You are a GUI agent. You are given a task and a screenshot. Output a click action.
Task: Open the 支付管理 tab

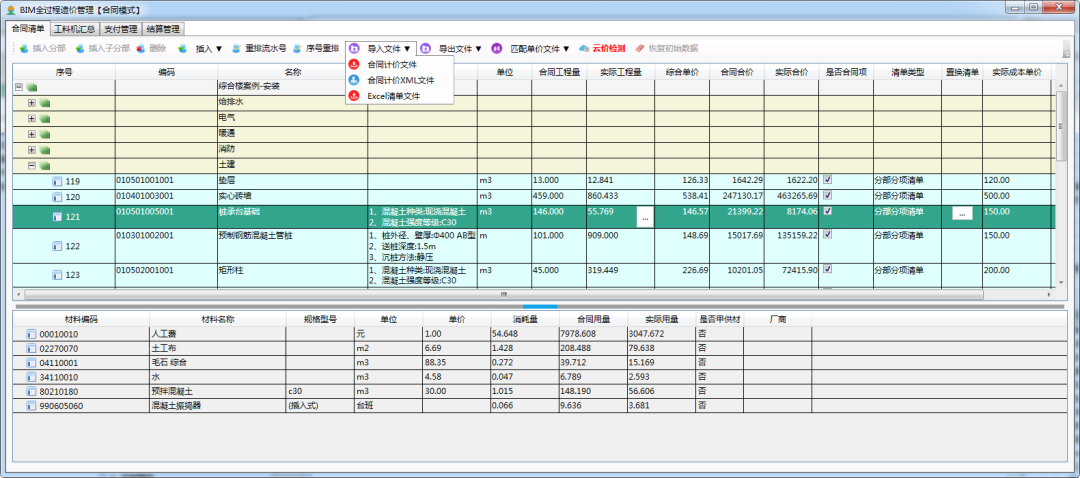121,29
